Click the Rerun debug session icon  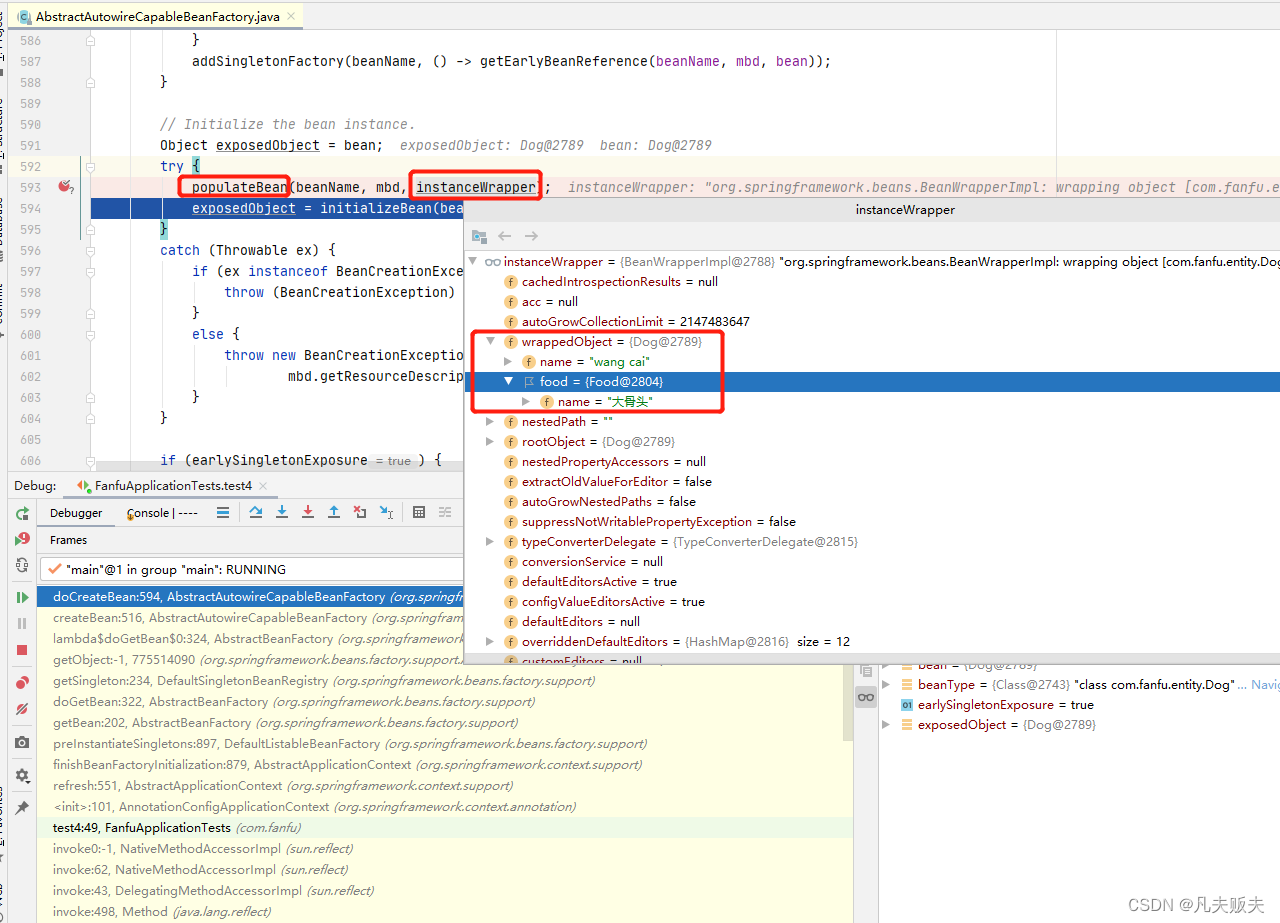click(22, 513)
